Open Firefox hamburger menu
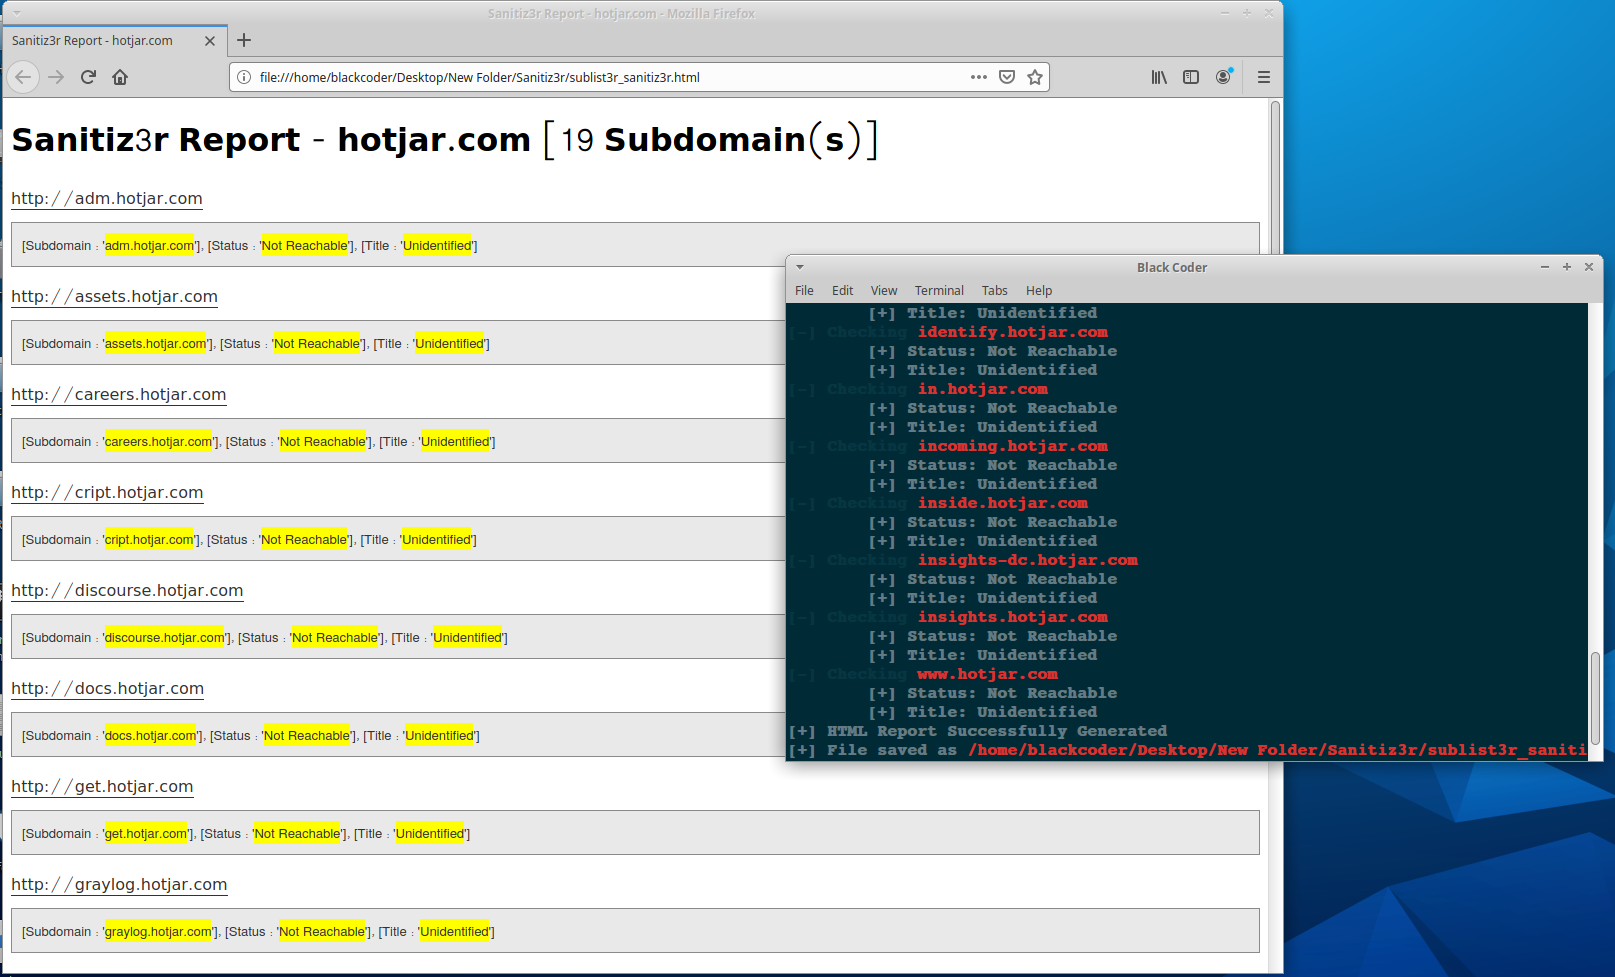Image resolution: width=1615 pixels, height=977 pixels. coord(1264,77)
